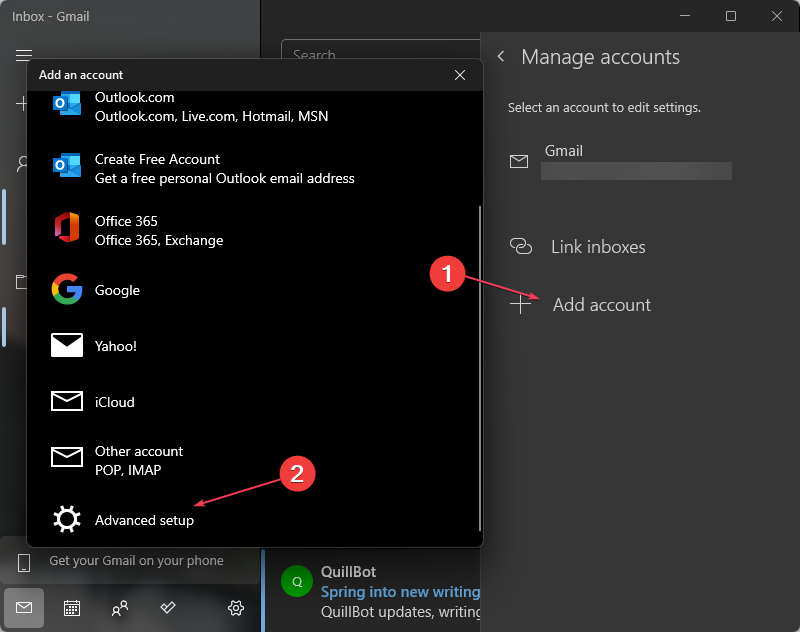The image size is (800, 632).
Task: Click the hamburger menu icon
Action: (x=24, y=55)
